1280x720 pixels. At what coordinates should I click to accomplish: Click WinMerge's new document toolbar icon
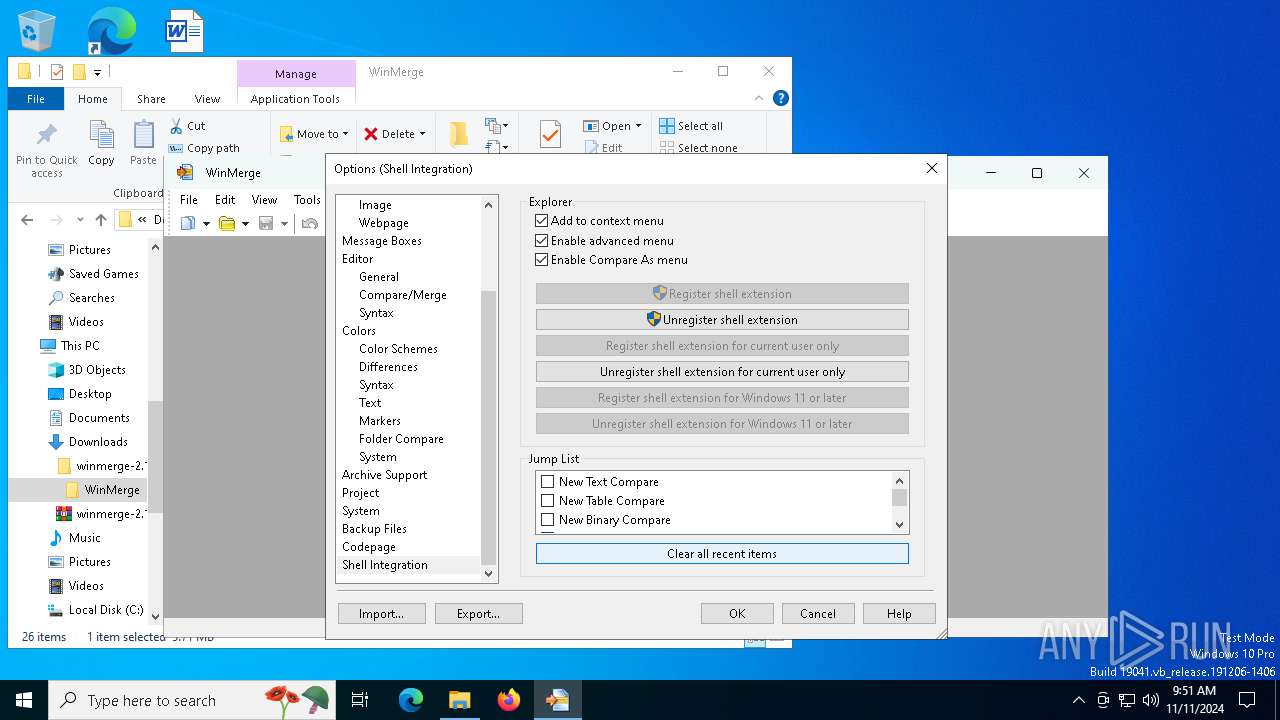(188, 223)
